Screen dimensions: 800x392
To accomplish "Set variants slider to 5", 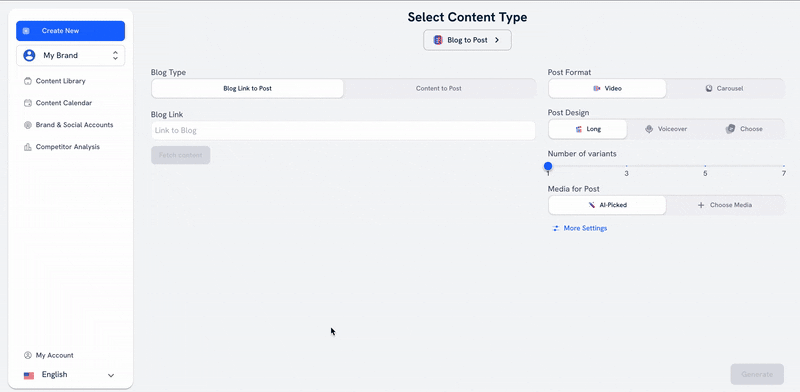I will (x=705, y=166).
